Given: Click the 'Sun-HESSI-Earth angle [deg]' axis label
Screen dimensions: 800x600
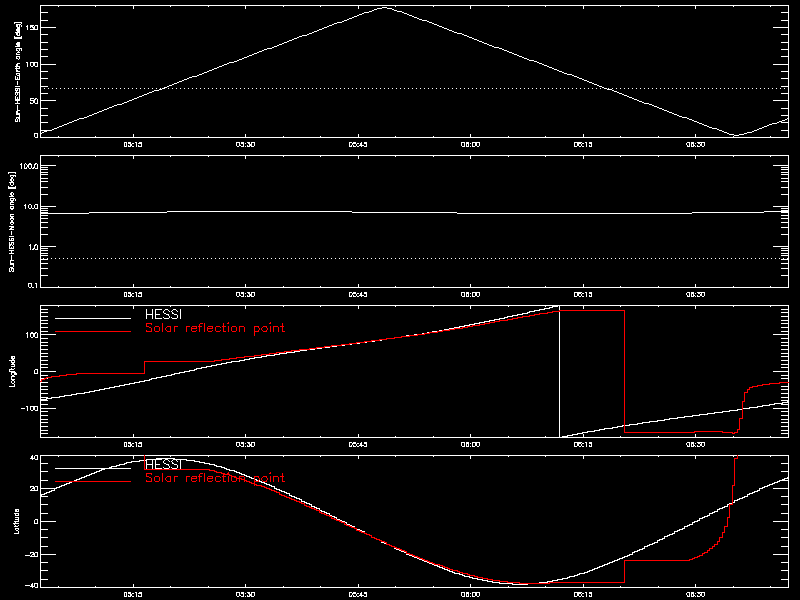Looking at the screenshot, I should point(18,71).
